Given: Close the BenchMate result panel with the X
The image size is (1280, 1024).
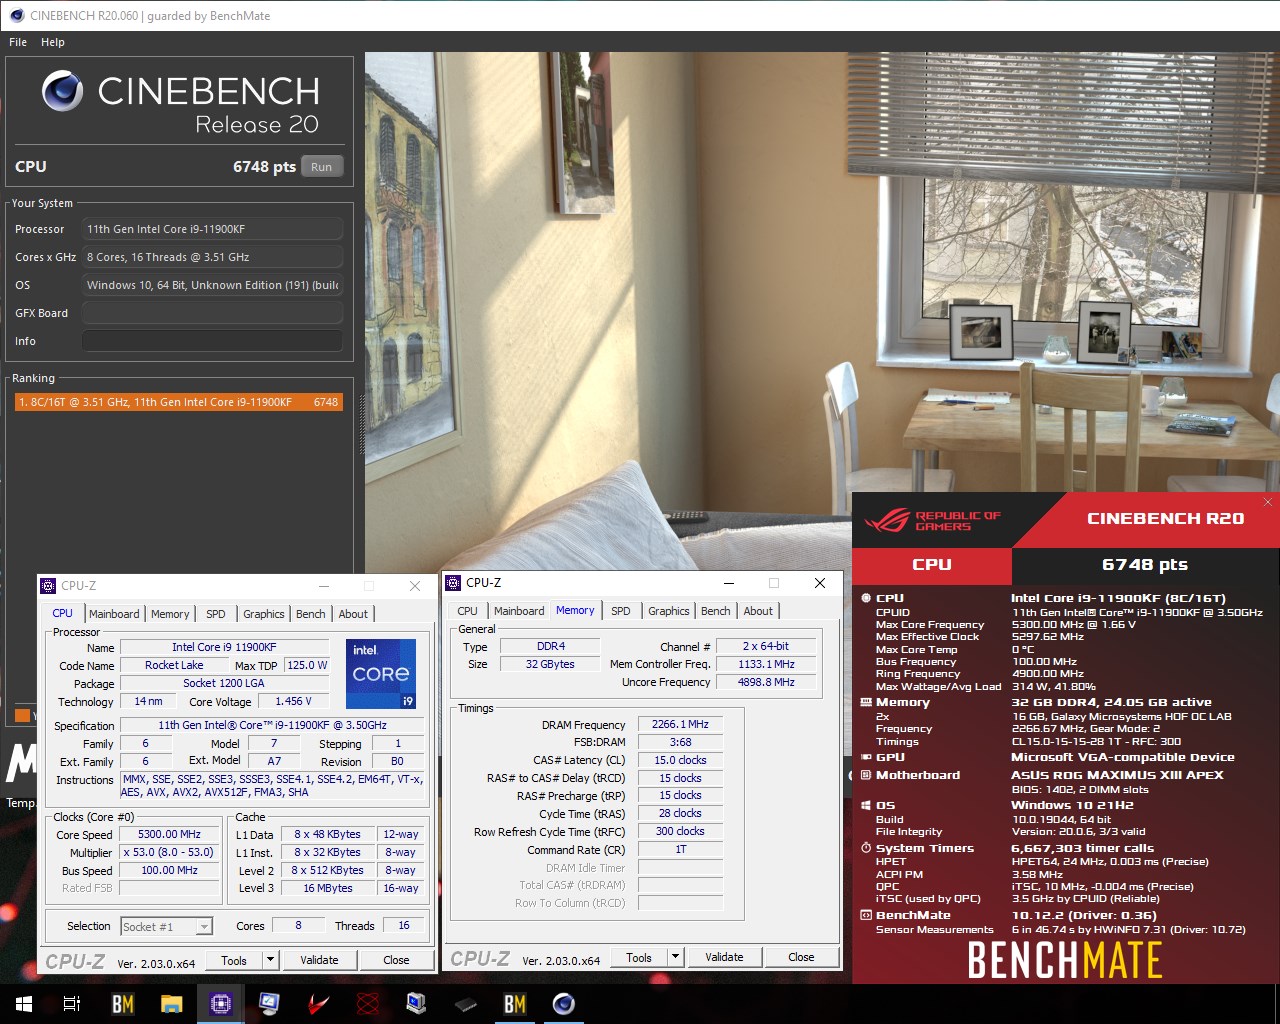Looking at the screenshot, I should click(x=1268, y=502).
